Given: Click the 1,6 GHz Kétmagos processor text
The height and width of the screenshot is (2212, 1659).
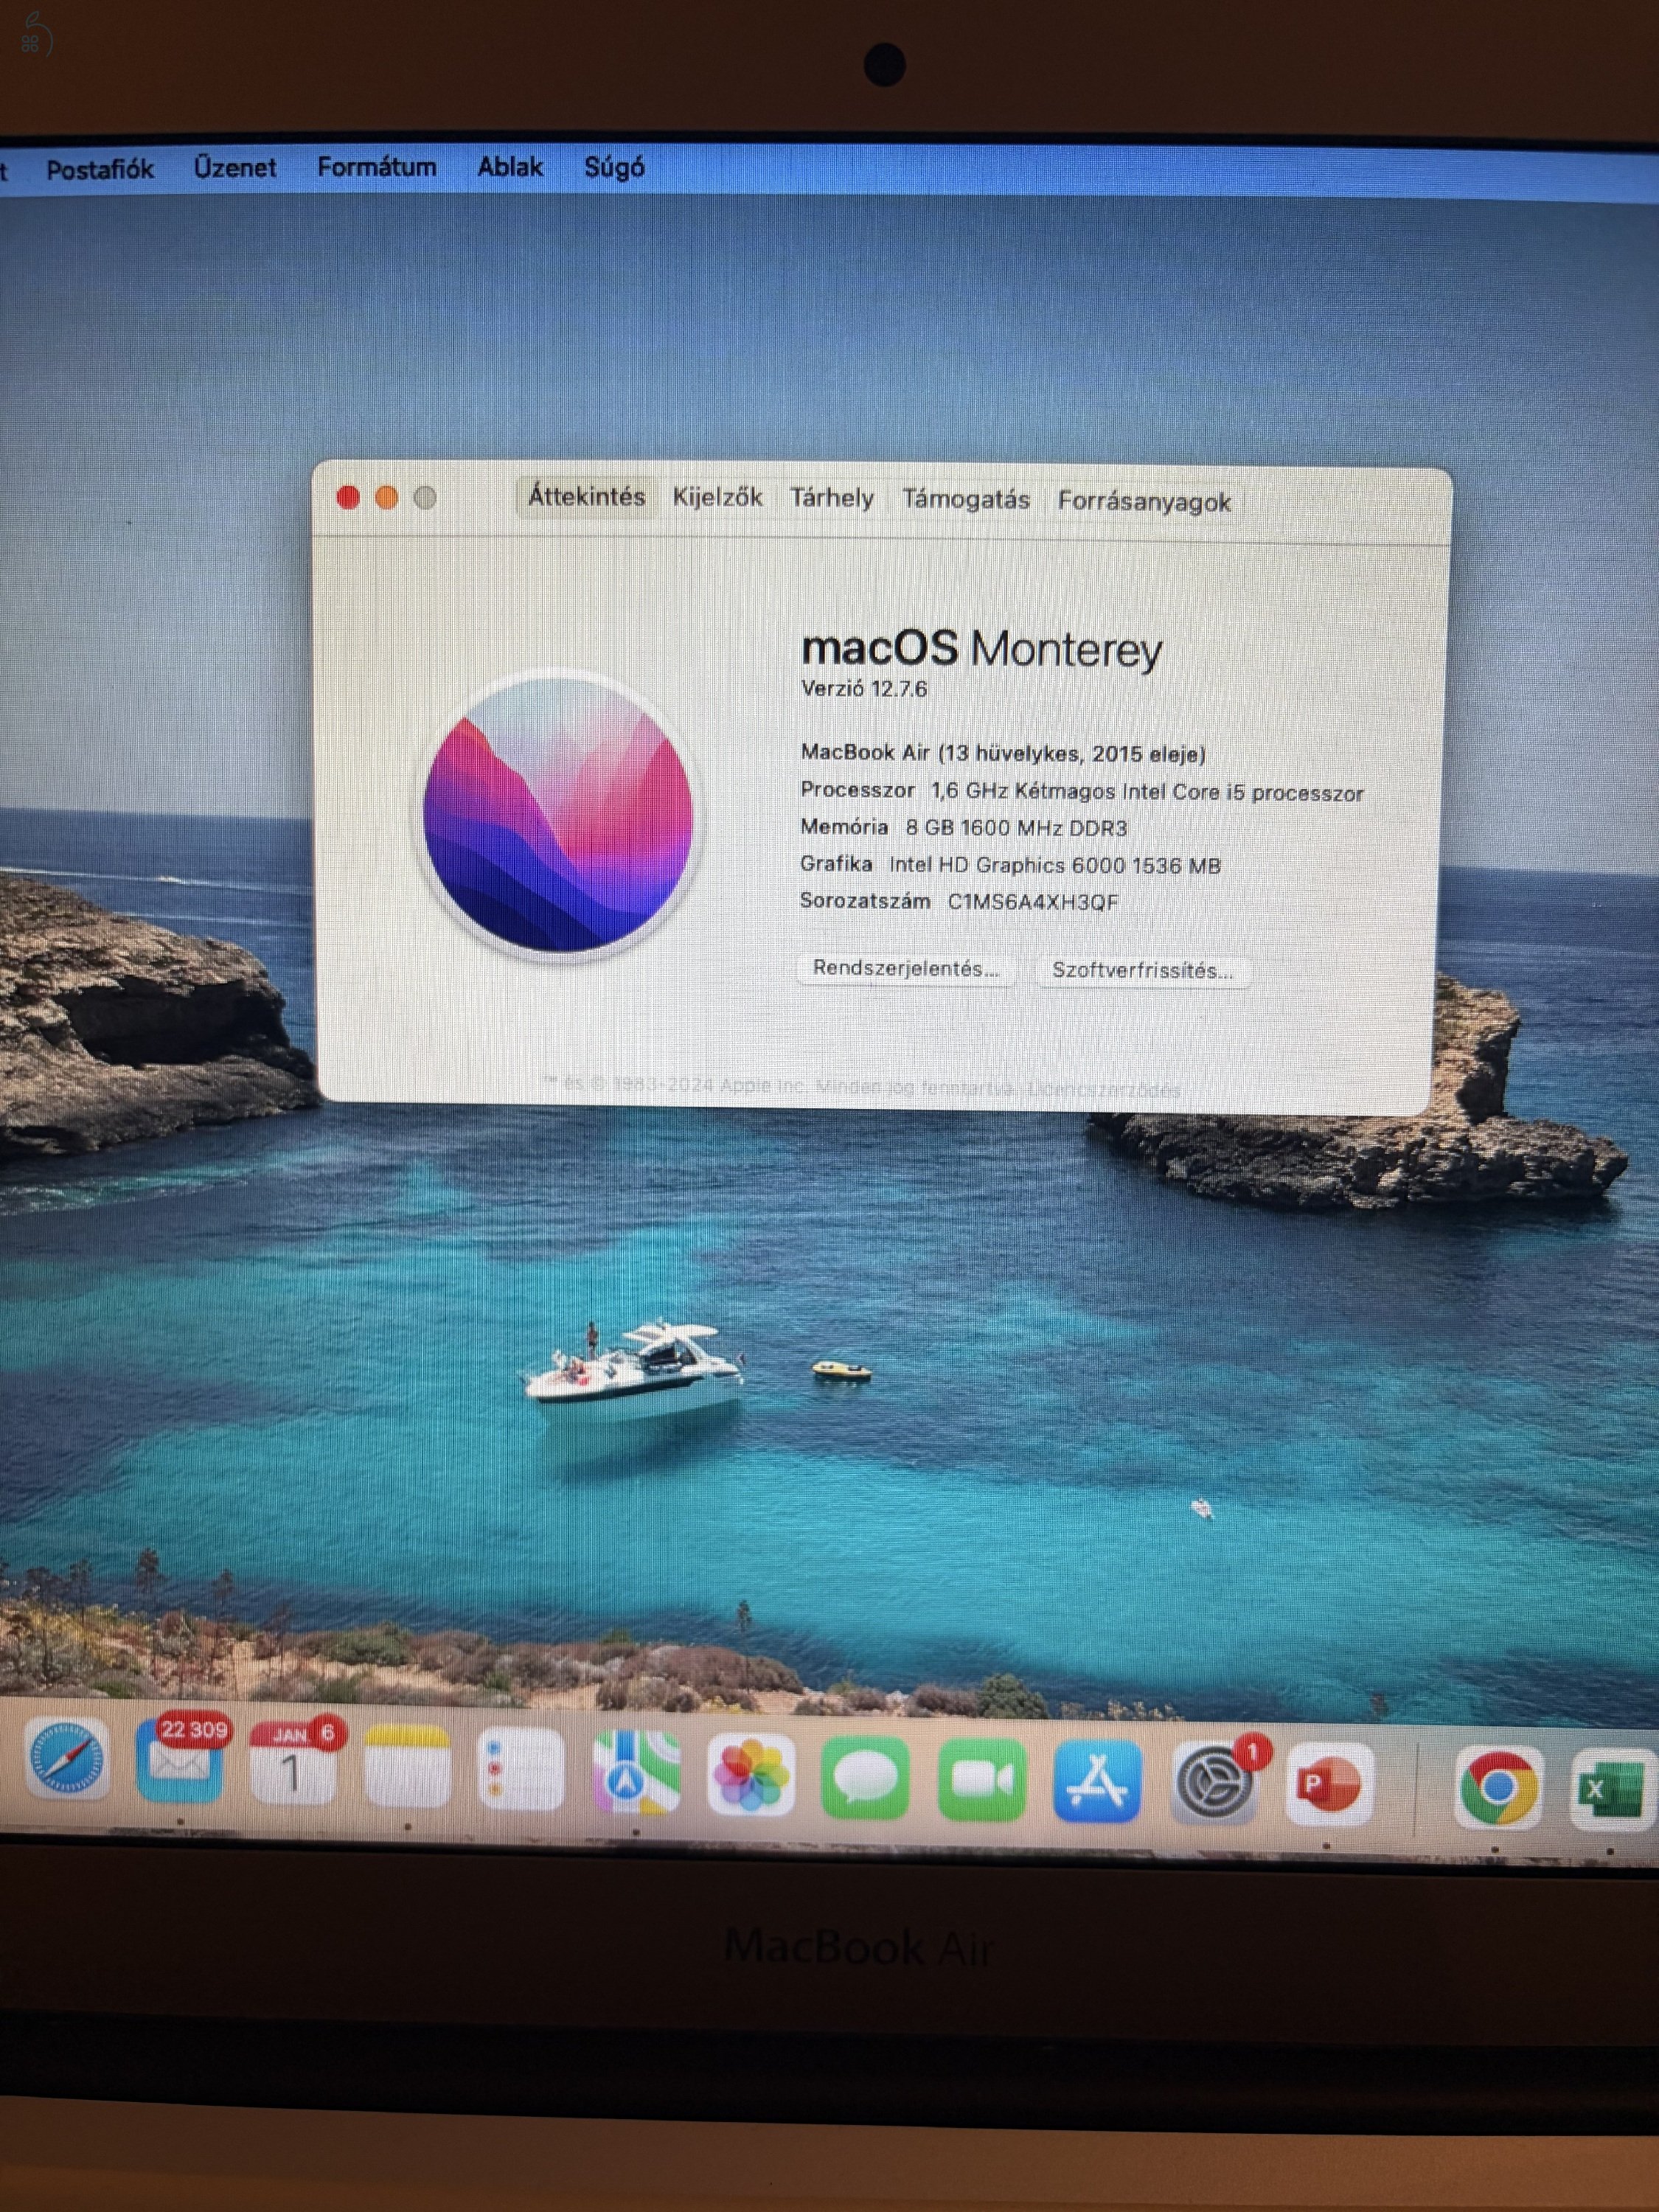Looking at the screenshot, I should (x=1147, y=792).
